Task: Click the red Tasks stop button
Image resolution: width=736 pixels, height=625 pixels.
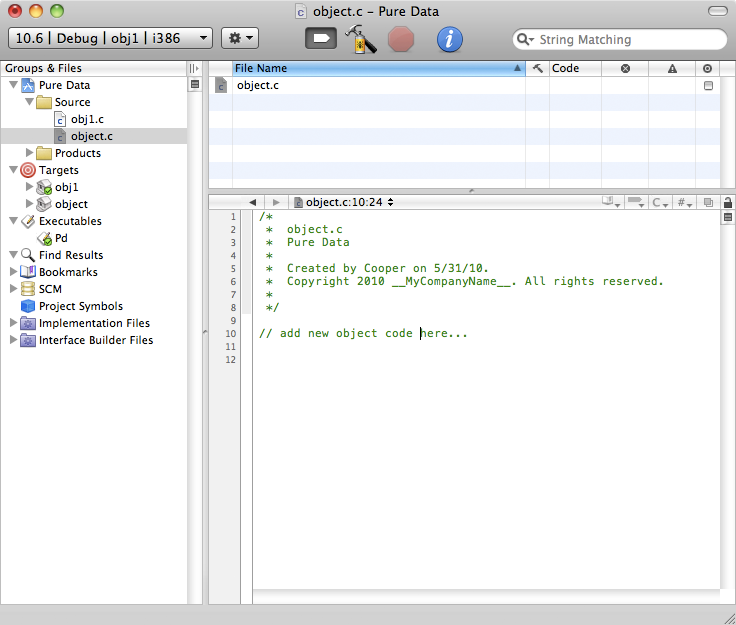Action: point(401,39)
